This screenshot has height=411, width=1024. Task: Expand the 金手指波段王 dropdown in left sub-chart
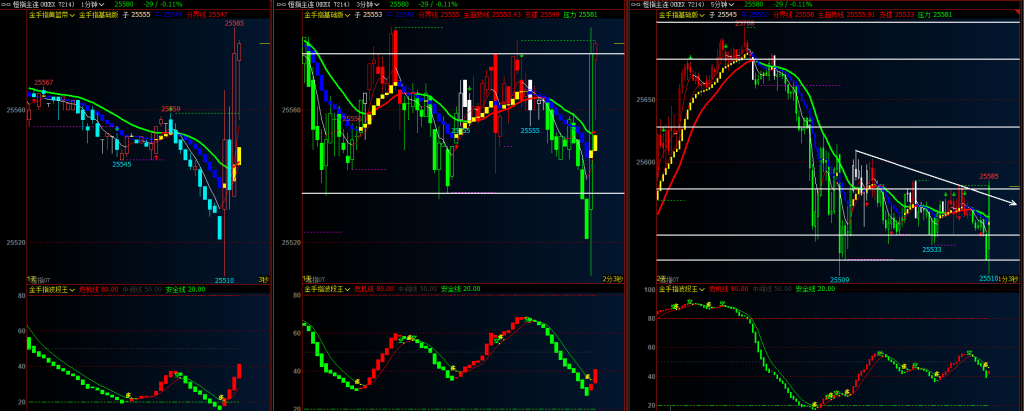pyautogui.click(x=52, y=288)
